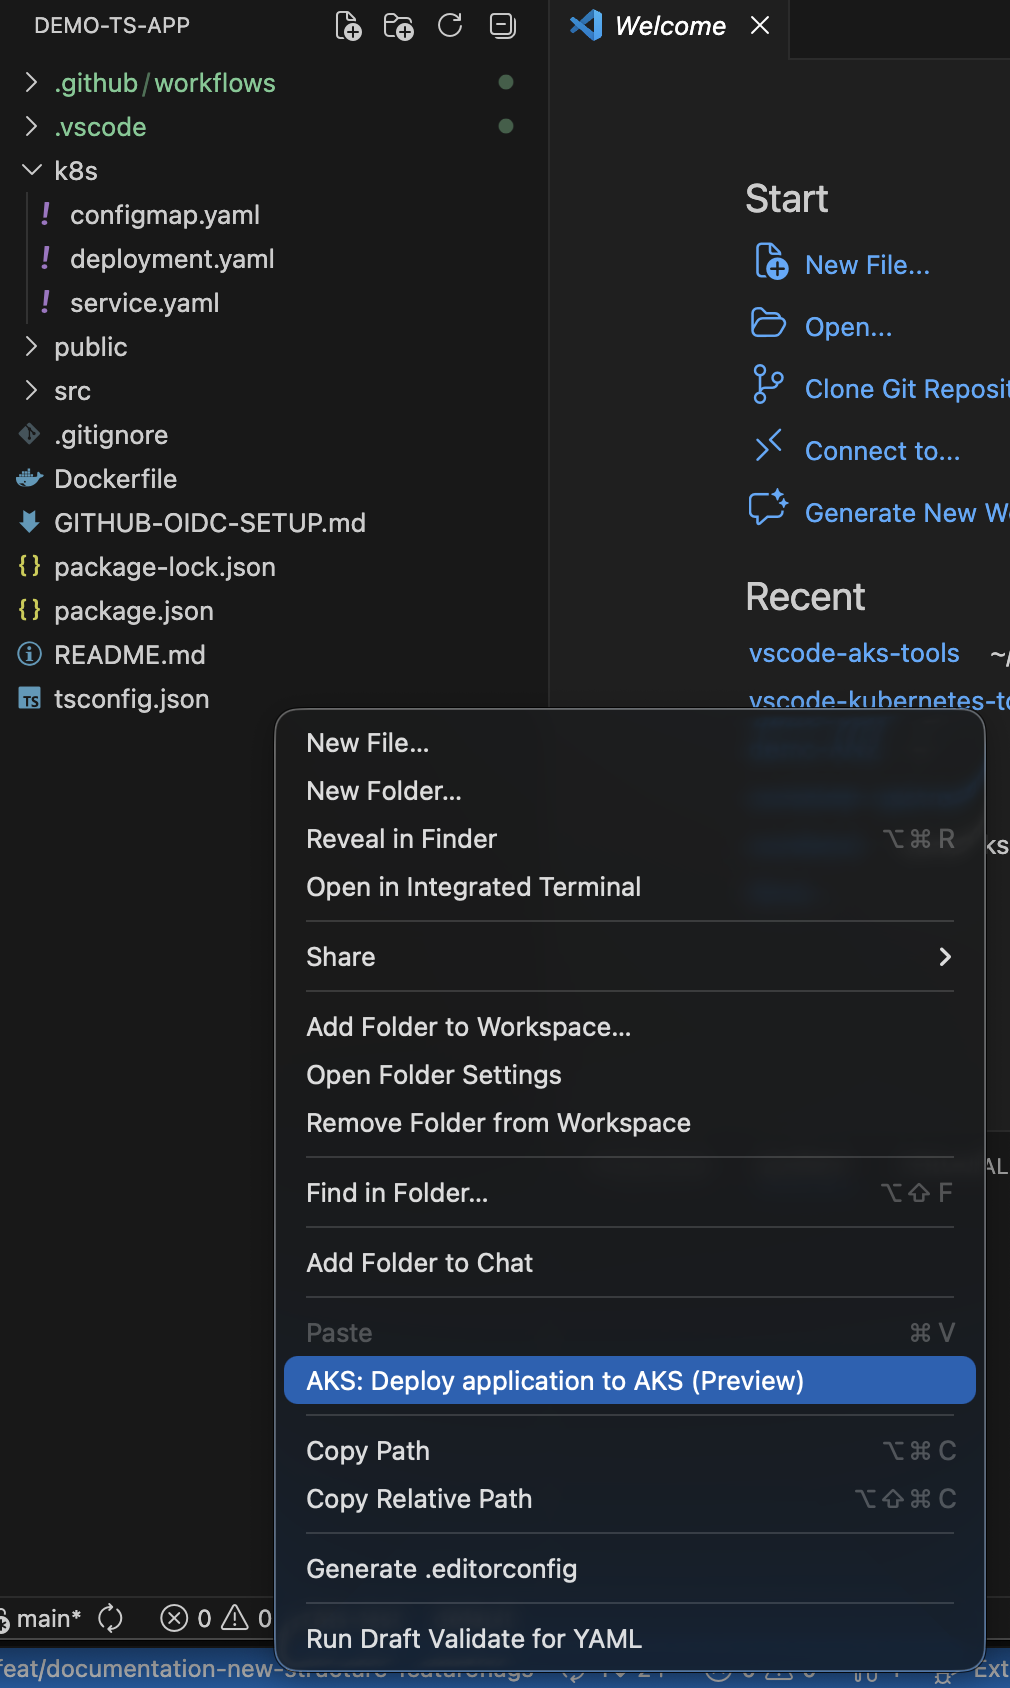Click the New File... link under Start
1010x1688 pixels.
[867, 265]
